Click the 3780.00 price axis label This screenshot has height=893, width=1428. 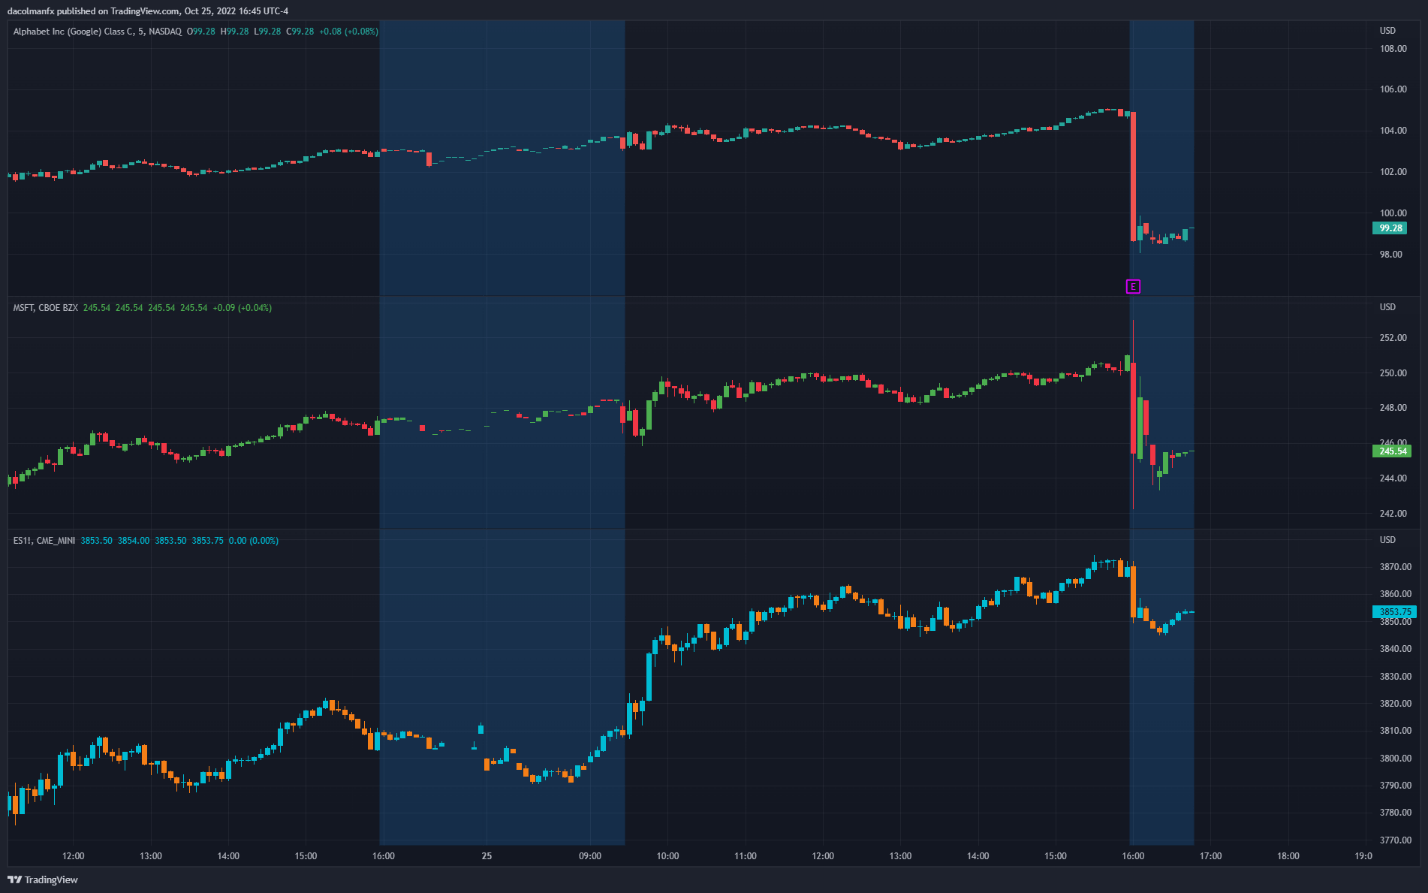click(x=1395, y=814)
